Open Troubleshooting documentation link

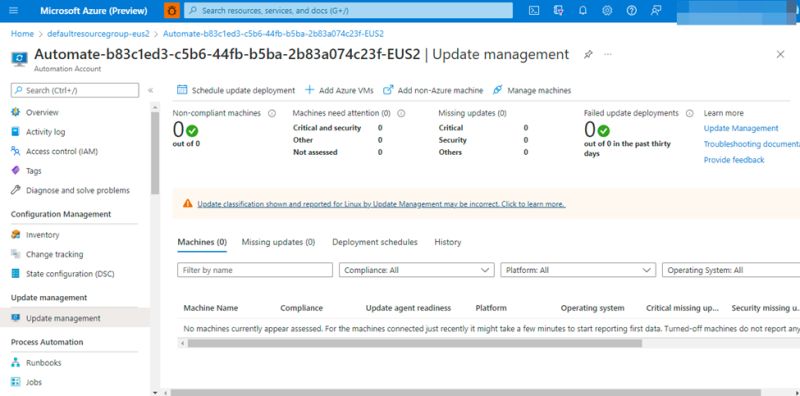click(x=752, y=144)
